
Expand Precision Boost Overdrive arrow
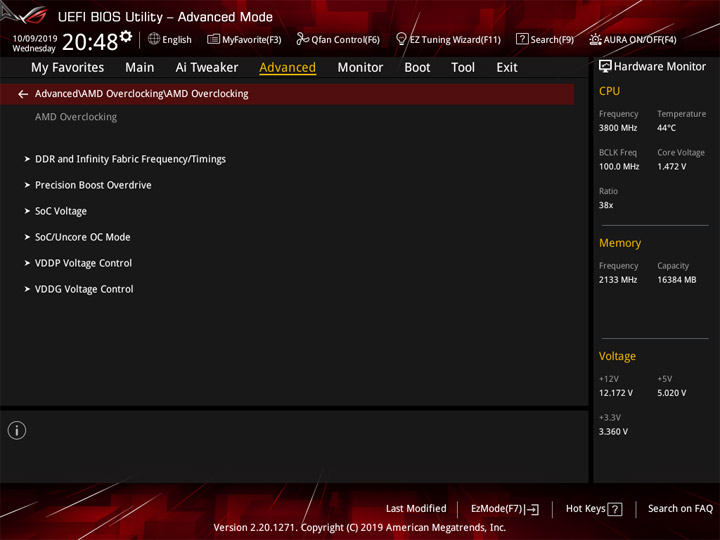pyautogui.click(x=27, y=185)
